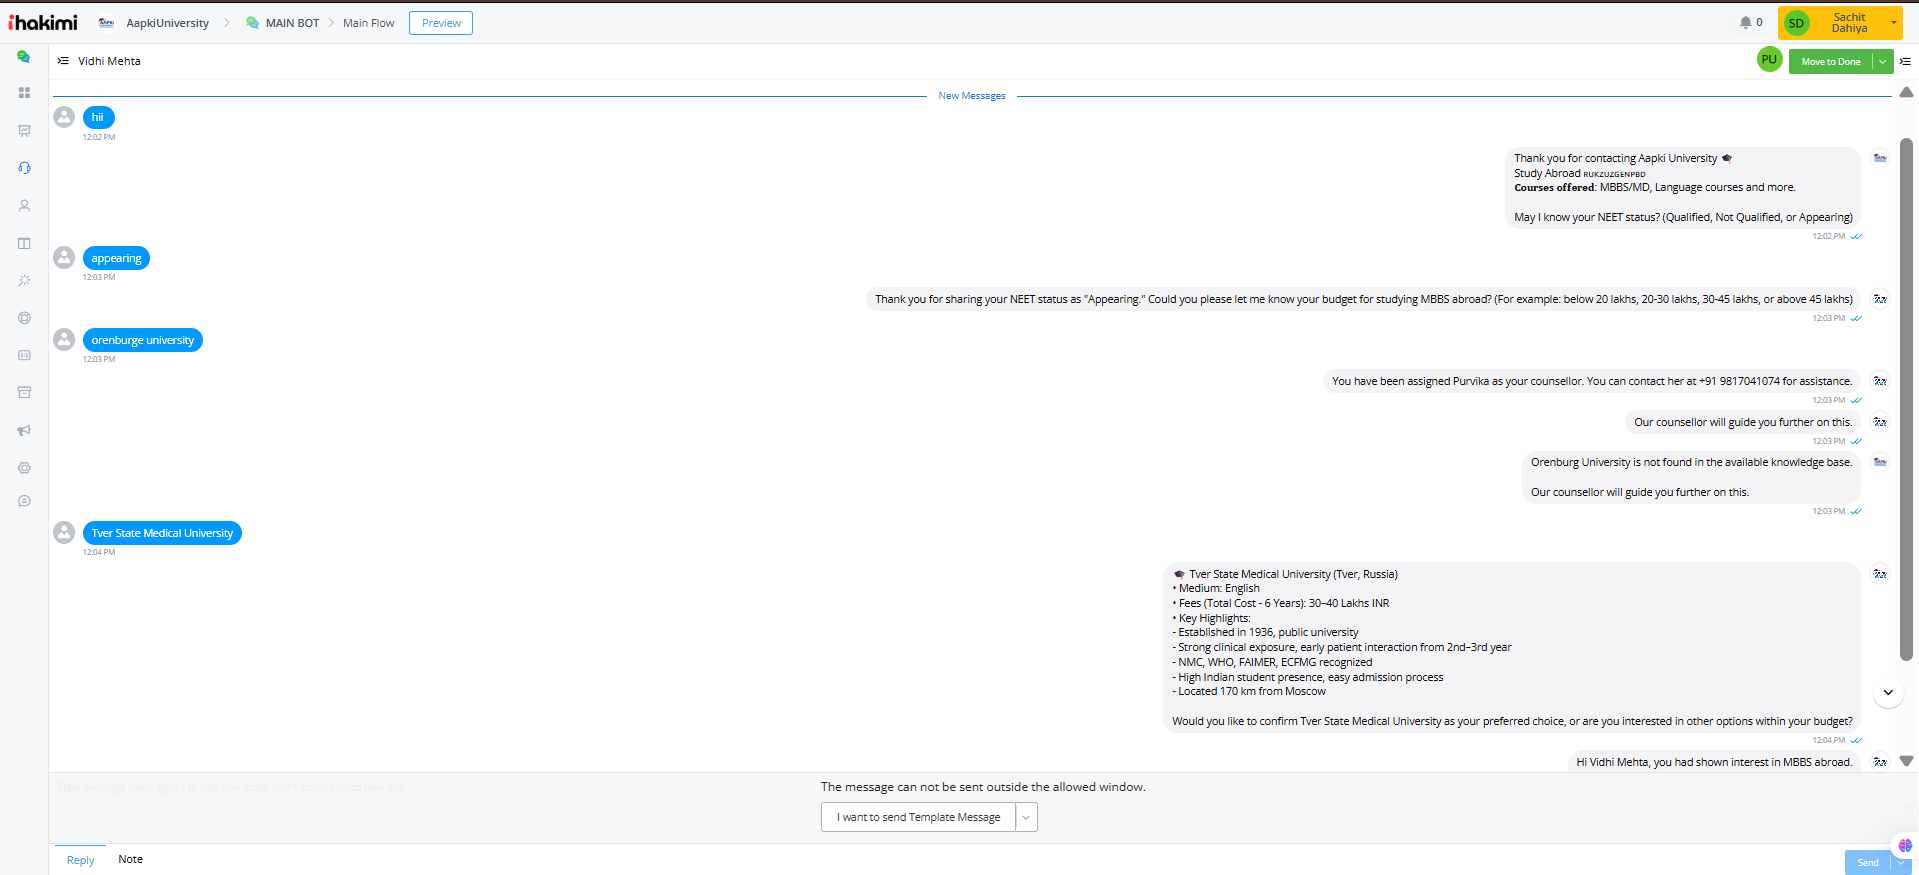Click the 'Tver State Medical University' user message
The height and width of the screenshot is (875, 1919).
click(162, 533)
